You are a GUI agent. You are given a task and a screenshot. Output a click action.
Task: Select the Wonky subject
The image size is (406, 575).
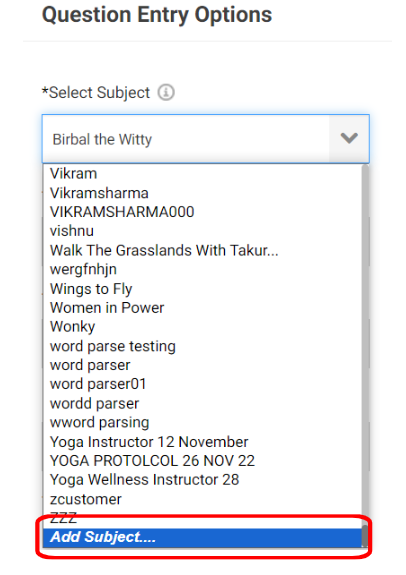(x=202, y=327)
